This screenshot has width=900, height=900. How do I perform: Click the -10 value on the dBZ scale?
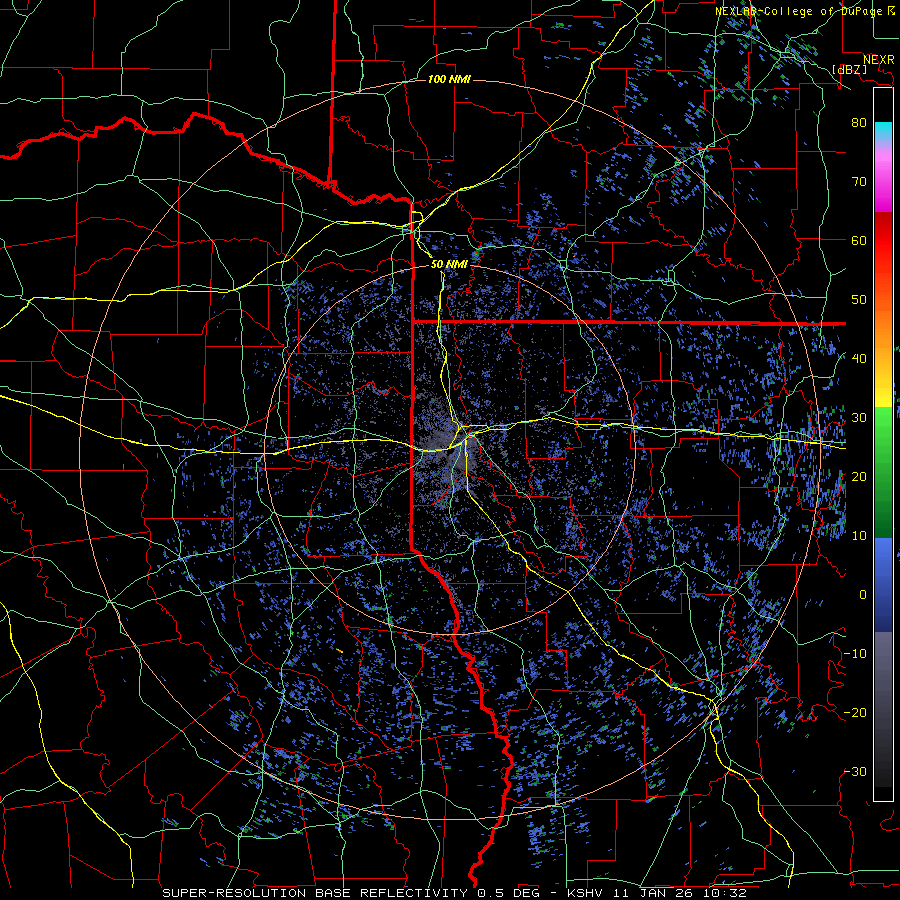(x=855, y=653)
